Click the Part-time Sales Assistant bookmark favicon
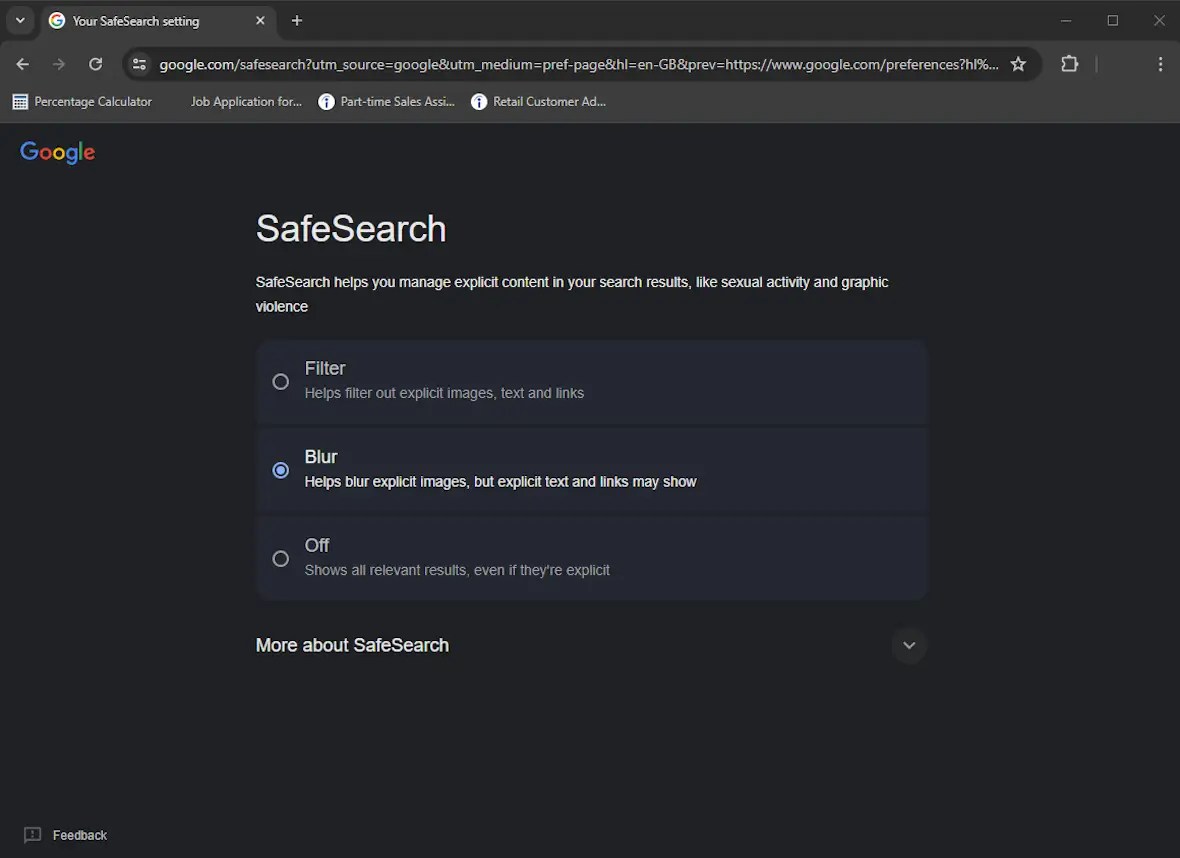 (325, 101)
